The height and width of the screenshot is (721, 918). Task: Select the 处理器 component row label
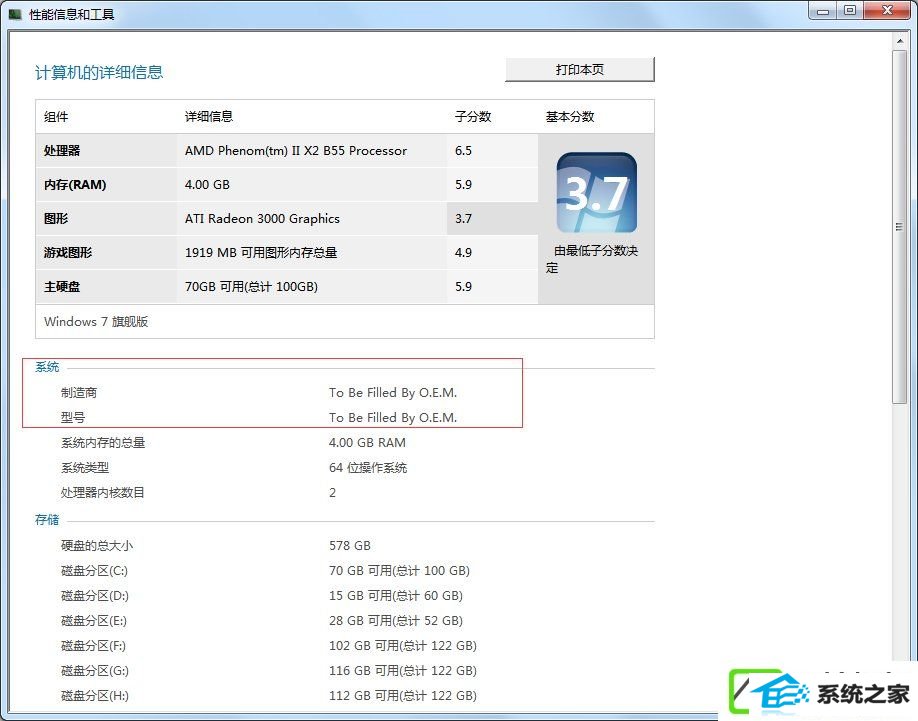pyautogui.click(x=62, y=150)
